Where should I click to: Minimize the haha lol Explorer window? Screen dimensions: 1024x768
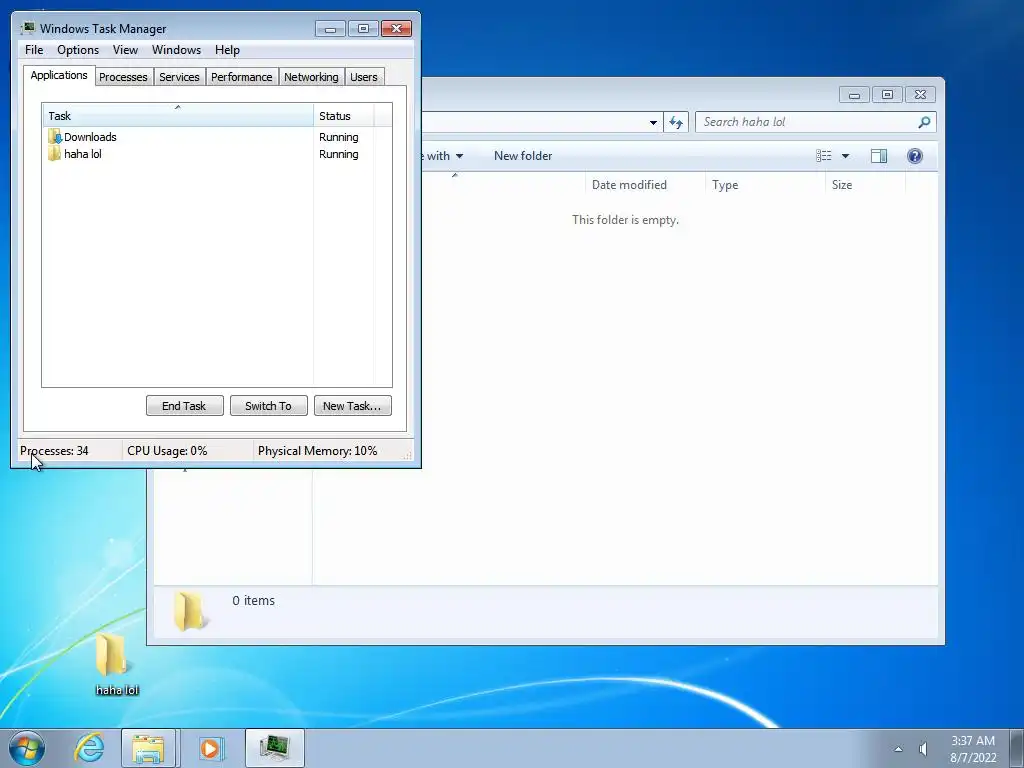(x=854, y=95)
